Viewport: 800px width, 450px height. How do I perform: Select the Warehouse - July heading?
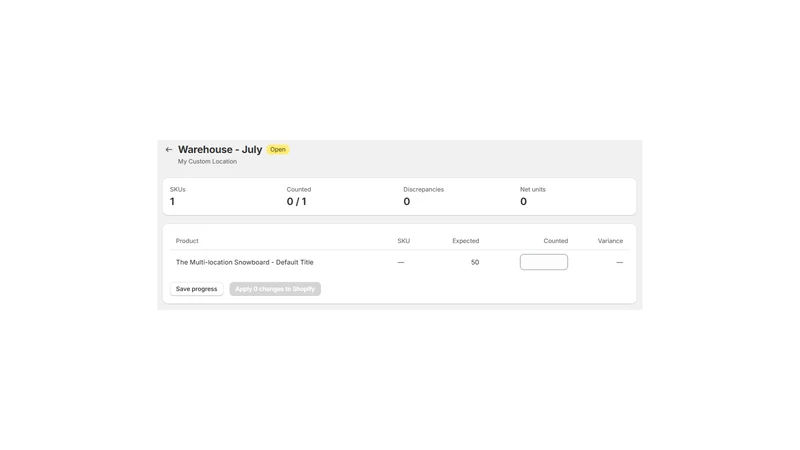220,149
